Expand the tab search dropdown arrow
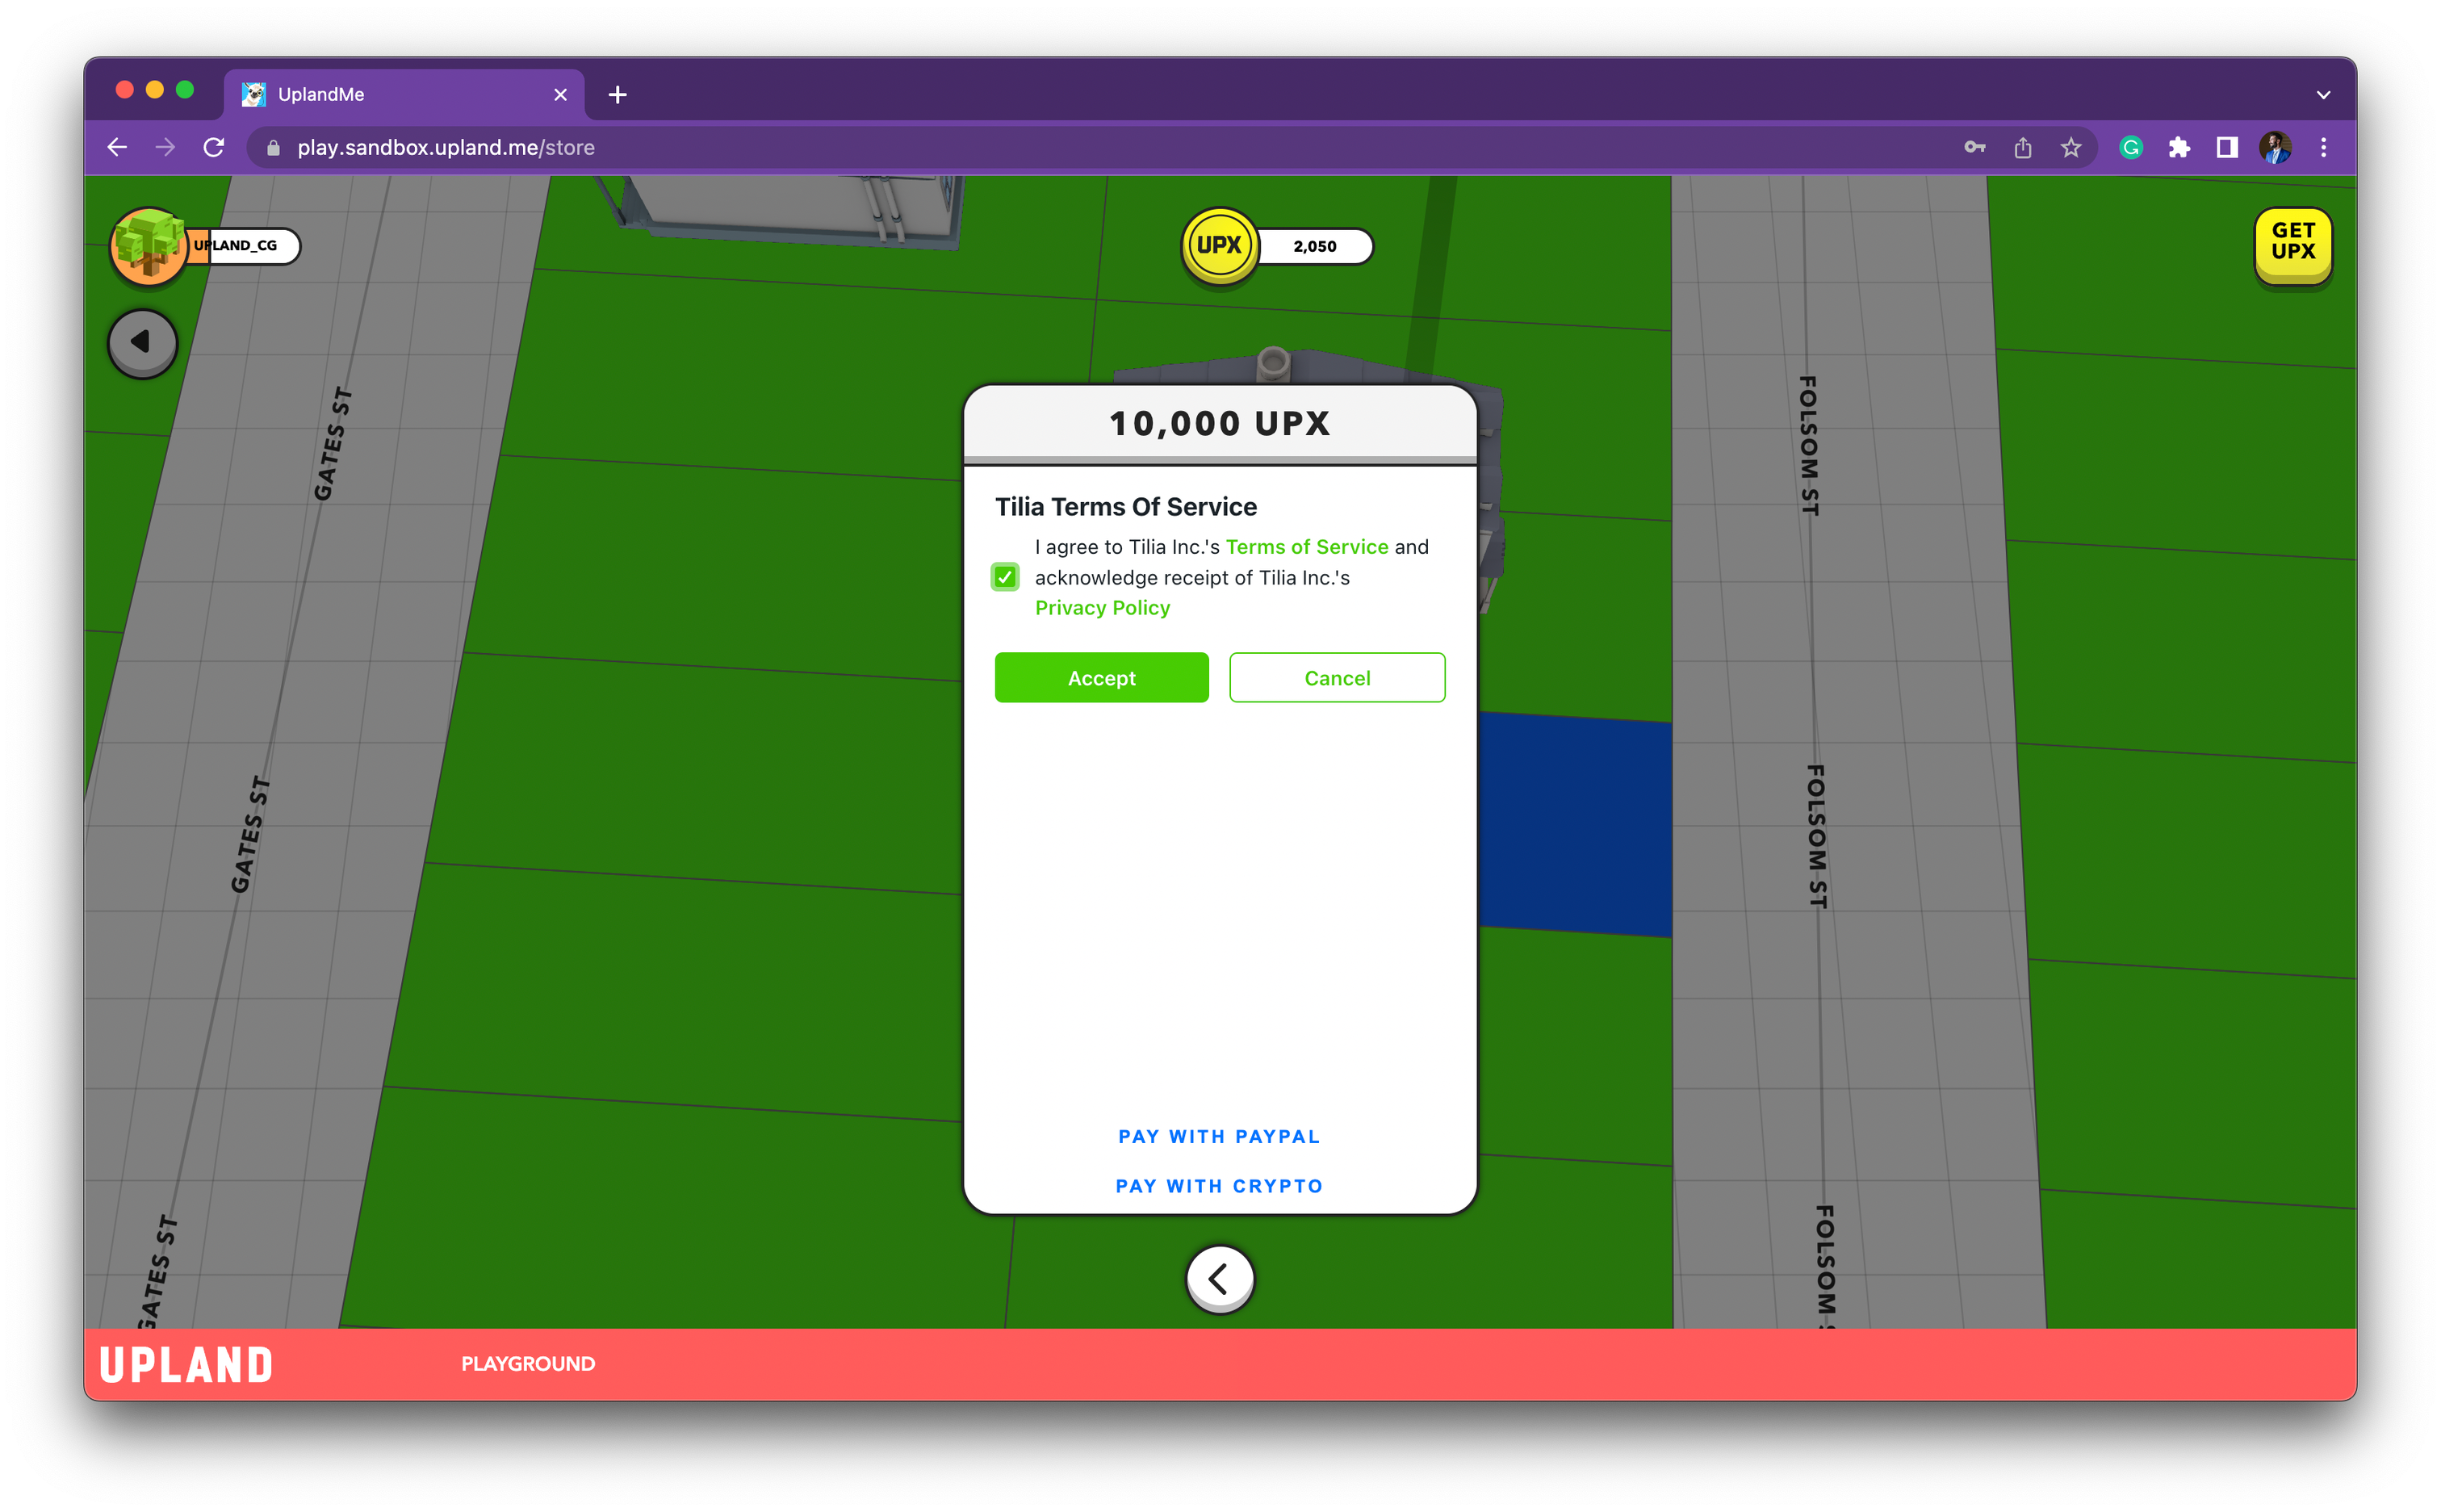2441x1512 pixels. [x=2323, y=94]
